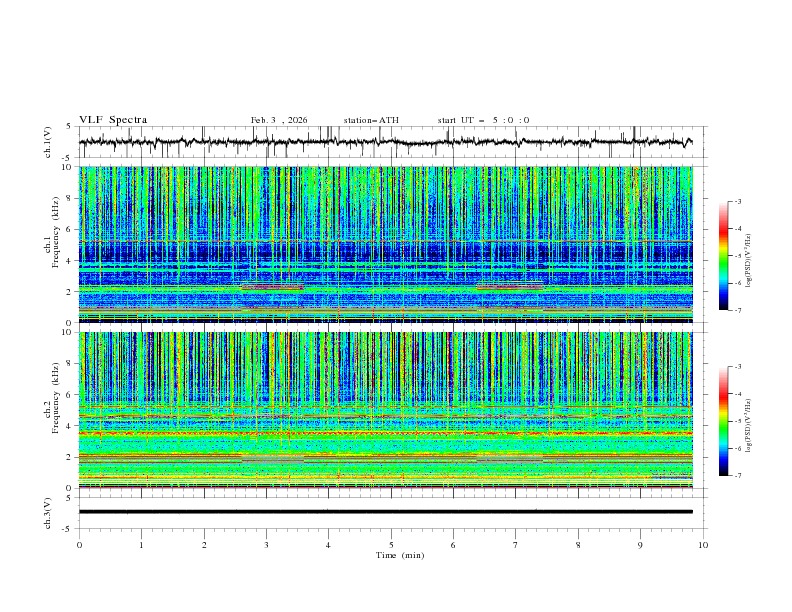Click time axis tick label "7"
792x612 pixels.
pyautogui.click(x=516, y=545)
